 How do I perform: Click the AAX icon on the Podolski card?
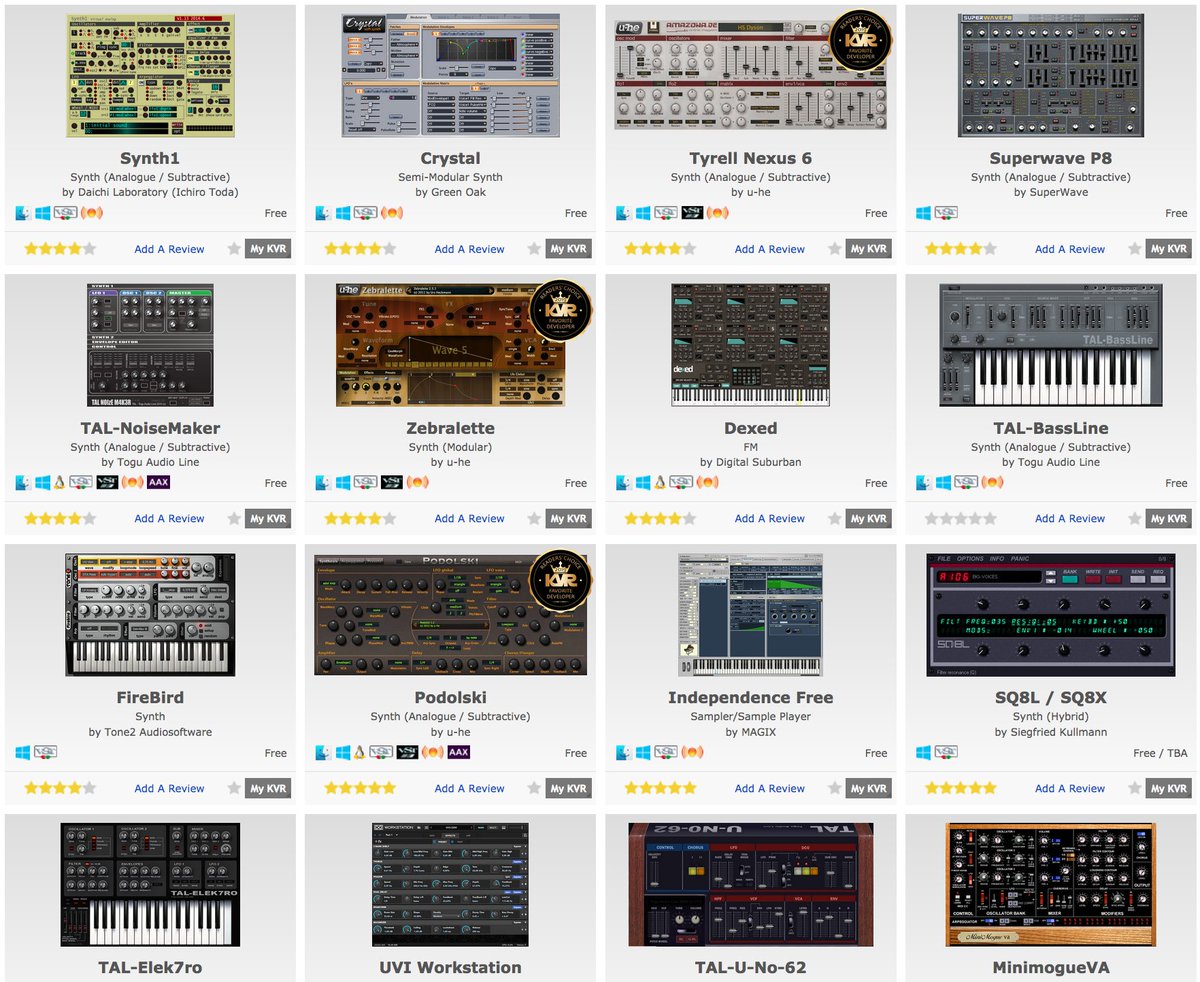[x=458, y=752]
